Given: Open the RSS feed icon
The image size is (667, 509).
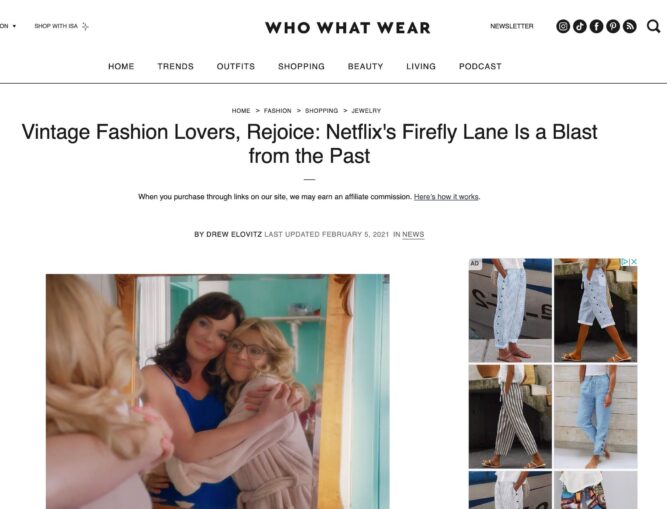Looking at the screenshot, I should coord(630,26).
